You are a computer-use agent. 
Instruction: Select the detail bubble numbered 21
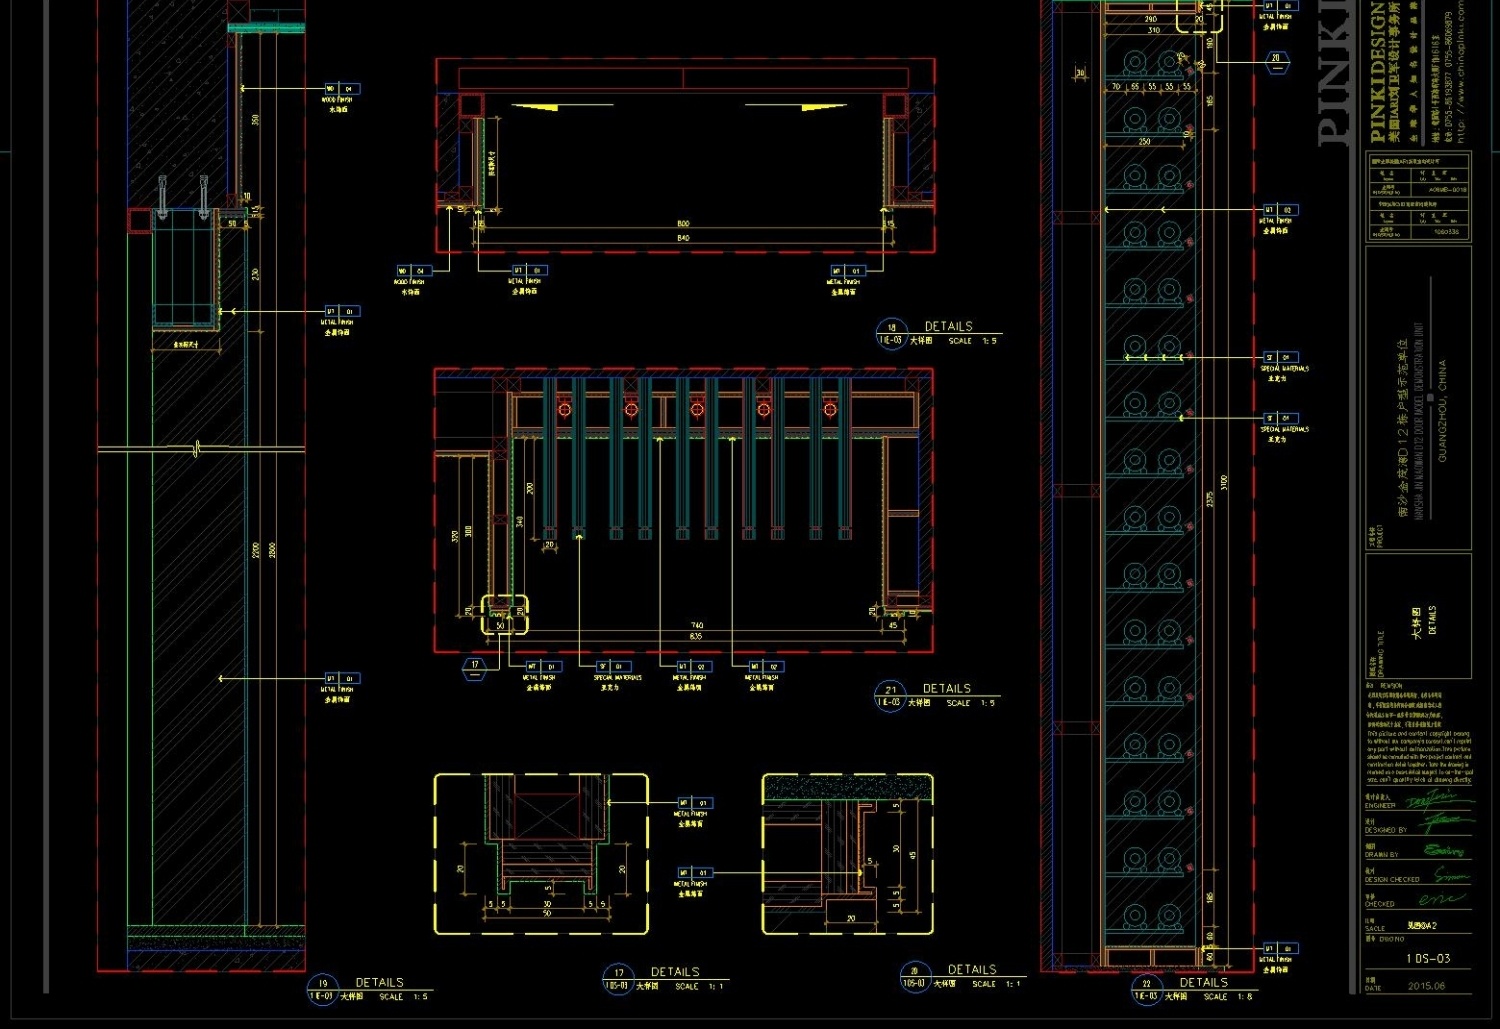pos(889,695)
